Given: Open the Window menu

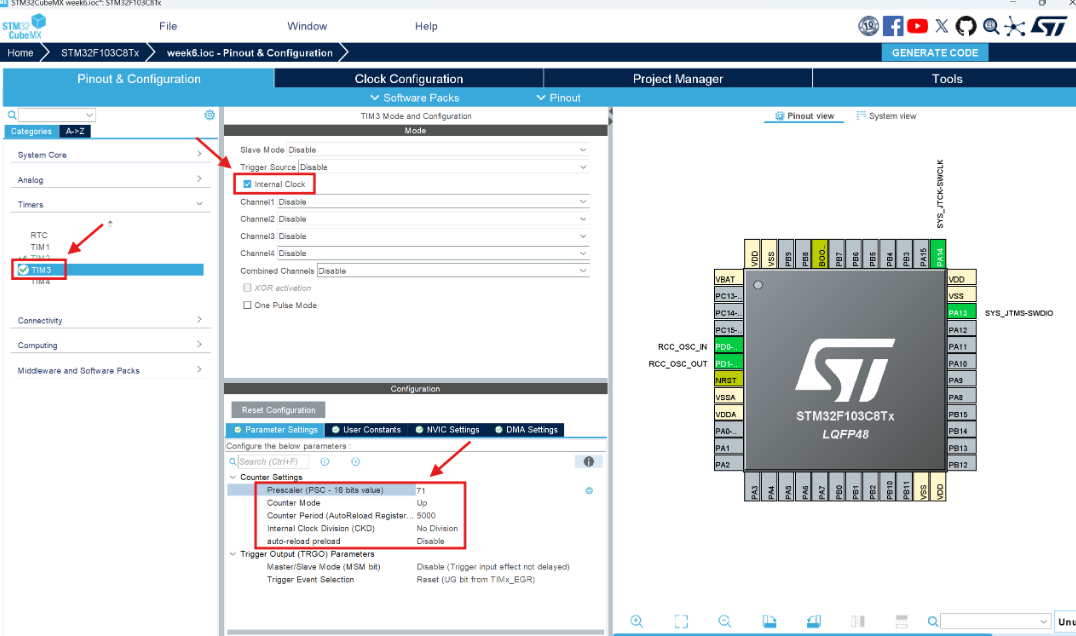Looking at the screenshot, I should click(x=307, y=26).
